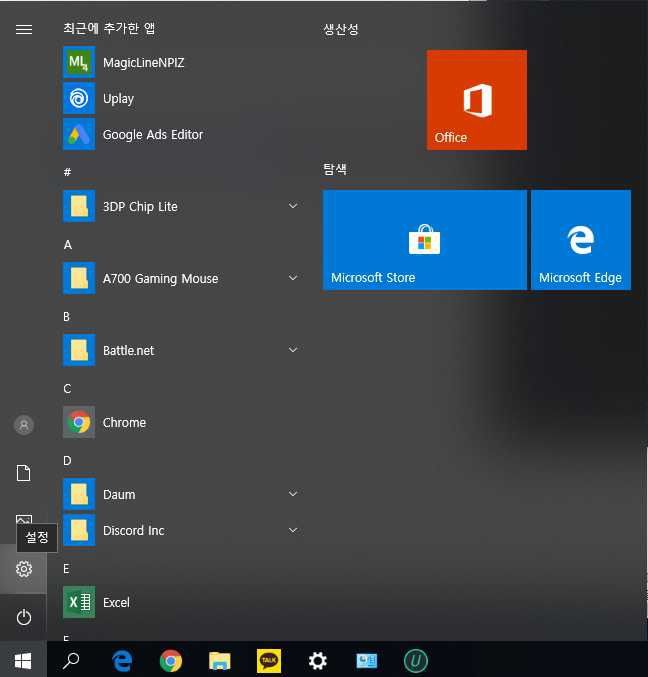The width and height of the screenshot is (648, 677).
Task: Click the '탐색' tile group title
Action: (335, 169)
